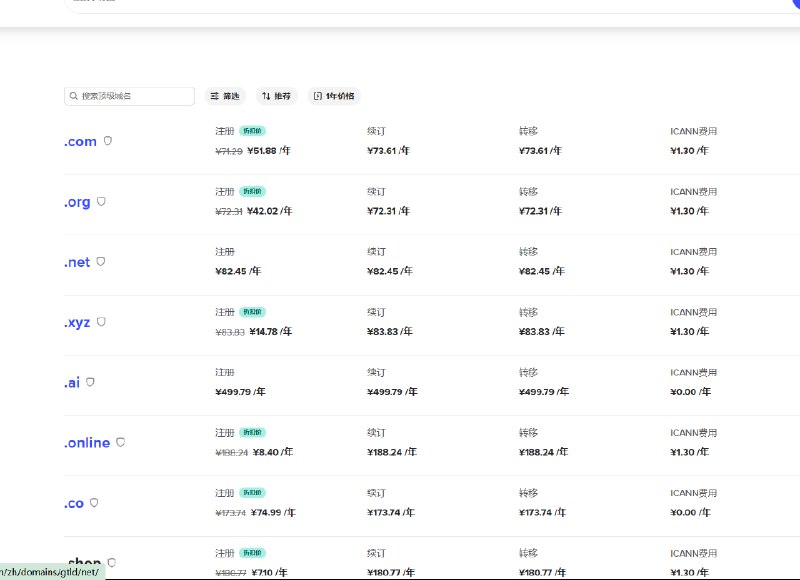Open the 1年价格 period dropdown

(334, 96)
